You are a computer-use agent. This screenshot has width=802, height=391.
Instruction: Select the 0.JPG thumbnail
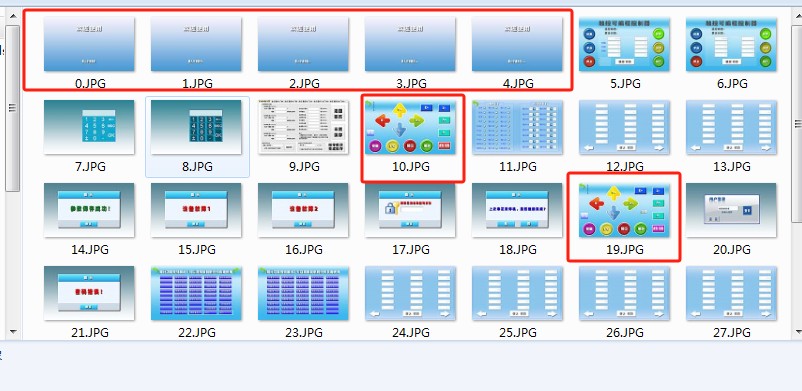pyautogui.click(x=90, y=44)
